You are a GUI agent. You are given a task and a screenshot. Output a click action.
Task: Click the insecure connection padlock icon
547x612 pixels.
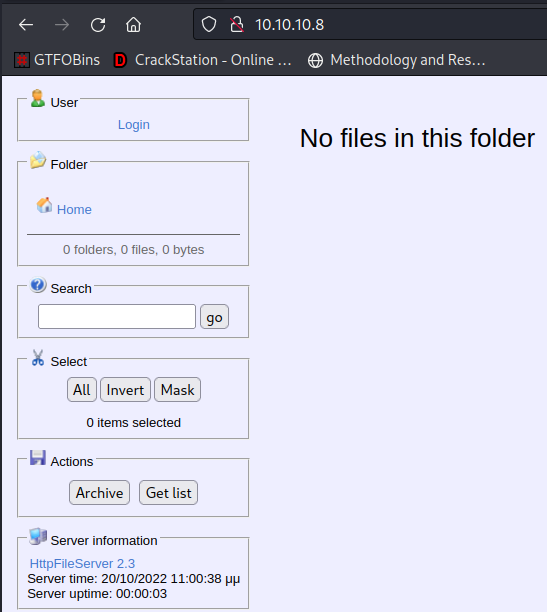(x=237, y=25)
